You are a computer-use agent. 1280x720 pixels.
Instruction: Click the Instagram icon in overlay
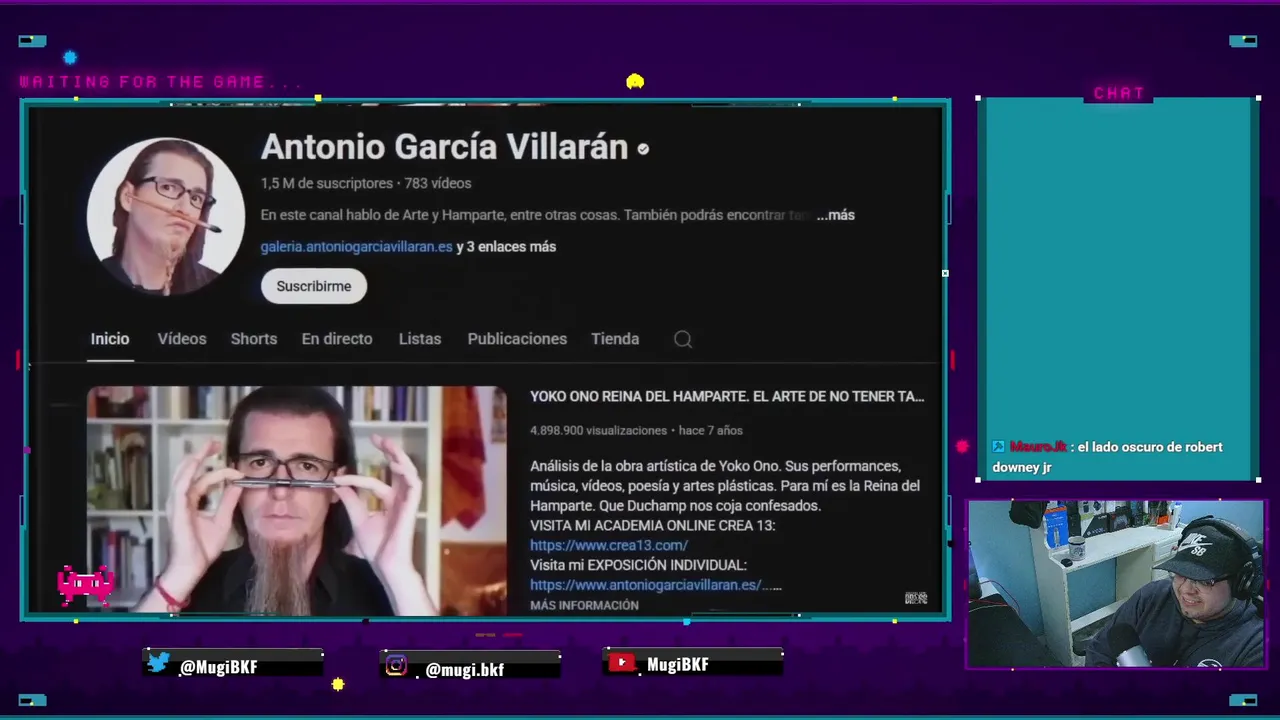[397, 666]
